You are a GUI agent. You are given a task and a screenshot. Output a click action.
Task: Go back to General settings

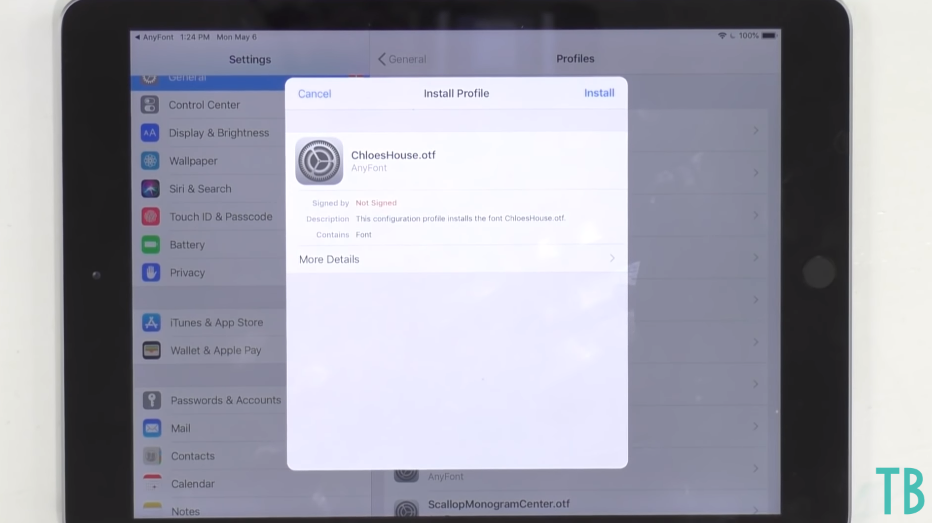(402, 59)
